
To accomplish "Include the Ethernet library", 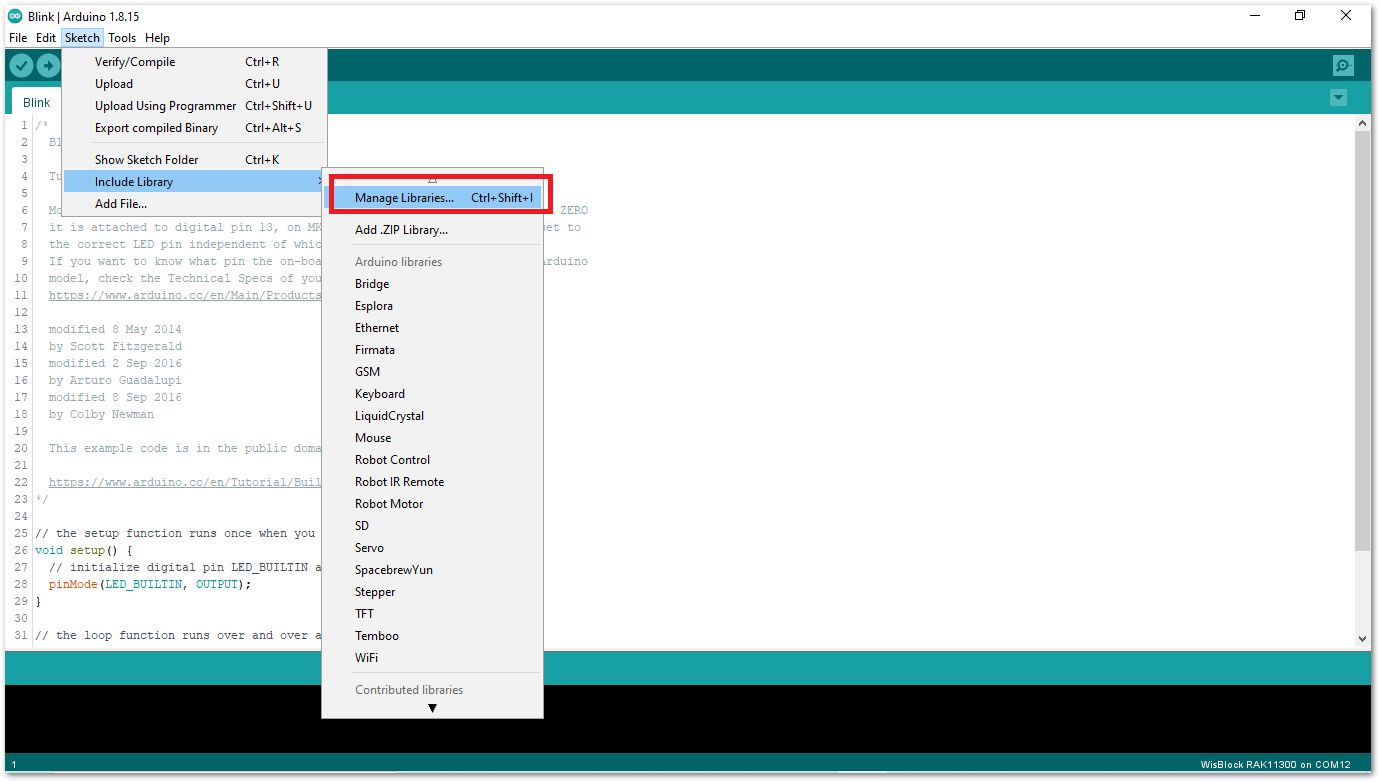I will point(433,328).
